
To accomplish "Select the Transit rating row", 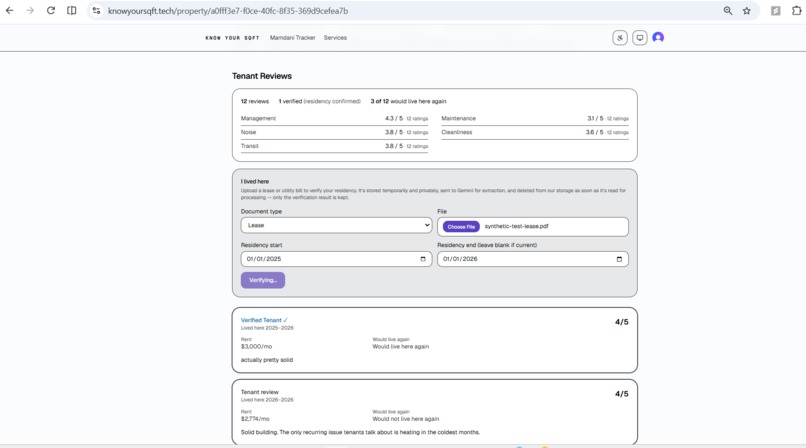I will [334, 146].
